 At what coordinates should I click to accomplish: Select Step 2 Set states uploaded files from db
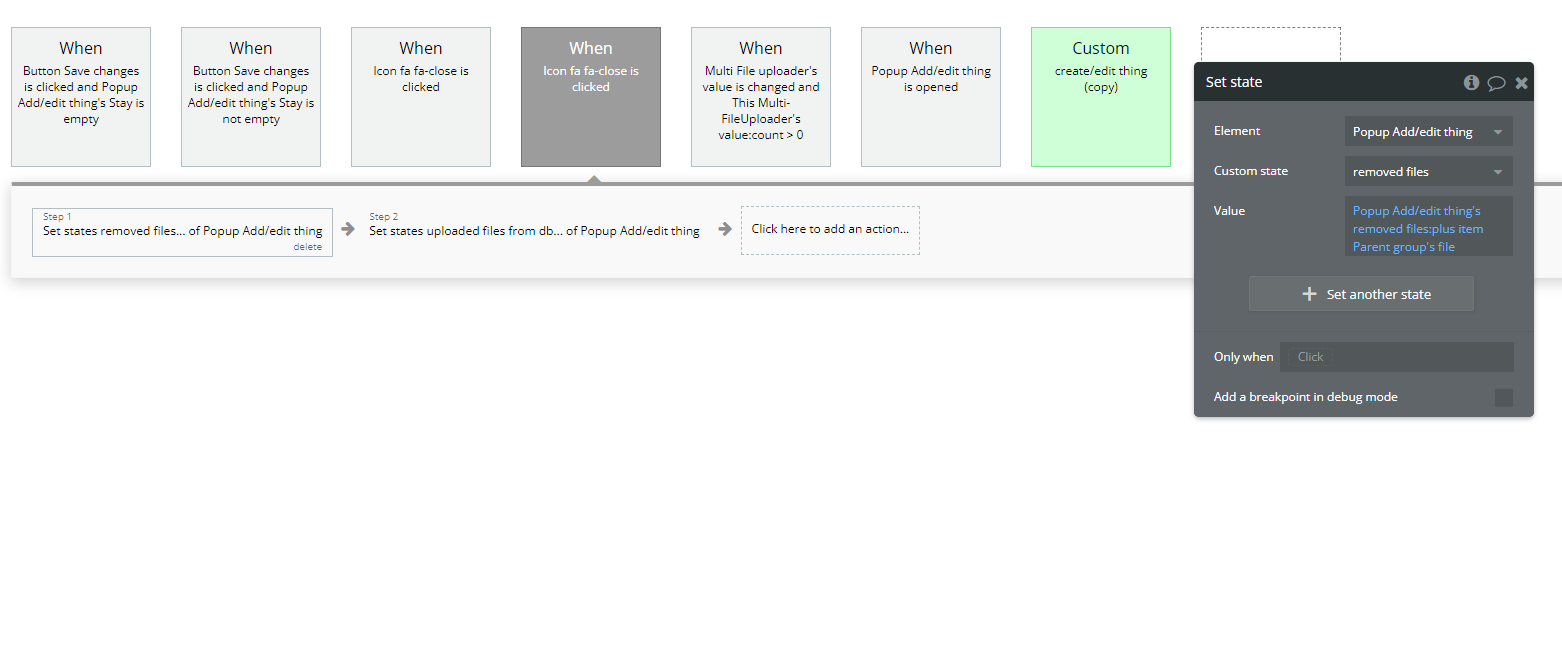(534, 230)
